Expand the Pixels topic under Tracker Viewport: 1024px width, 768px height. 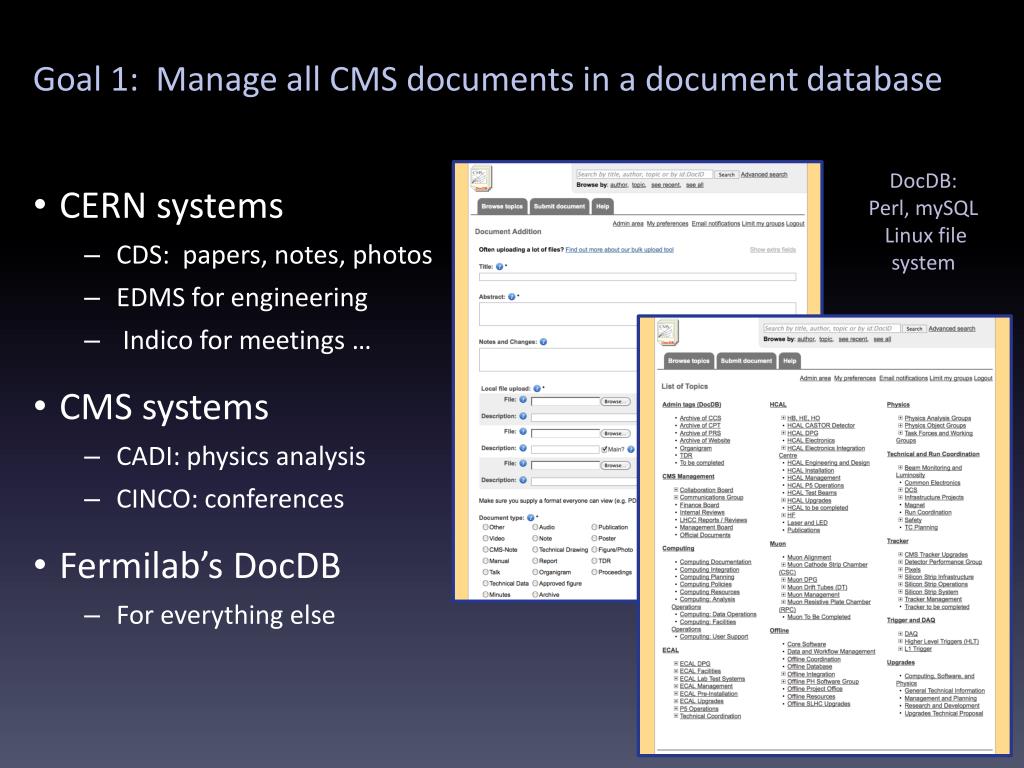coord(900,569)
